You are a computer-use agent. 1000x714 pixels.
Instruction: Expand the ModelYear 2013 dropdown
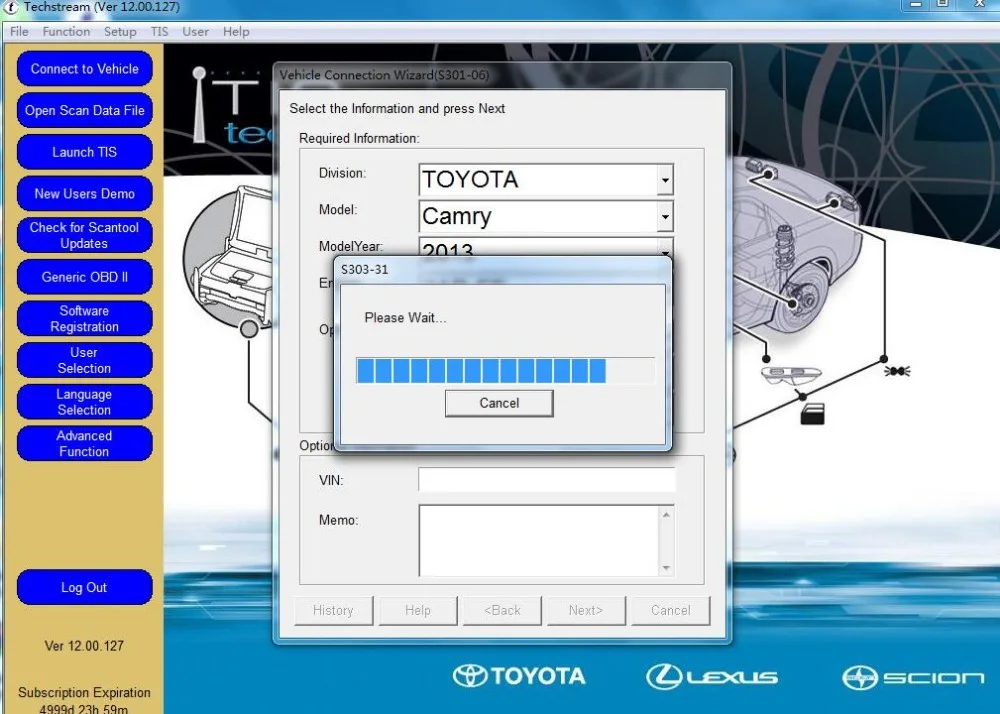[x=665, y=249]
